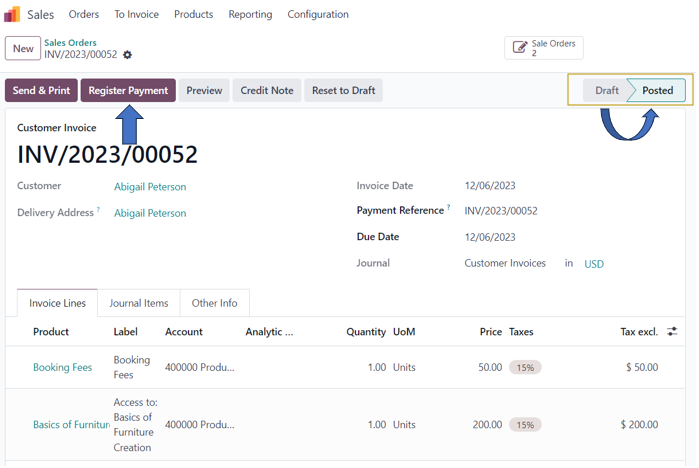This screenshot has height=468, width=699.
Task: Switch to the Journal Items tab
Action: click(x=139, y=303)
